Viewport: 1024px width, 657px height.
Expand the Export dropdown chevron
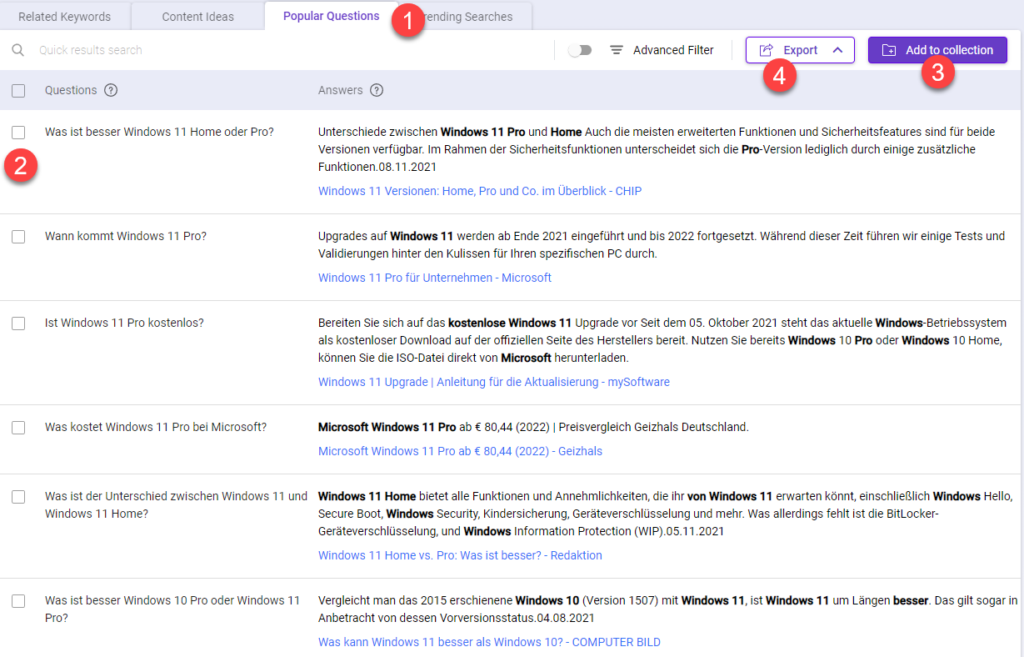point(838,50)
